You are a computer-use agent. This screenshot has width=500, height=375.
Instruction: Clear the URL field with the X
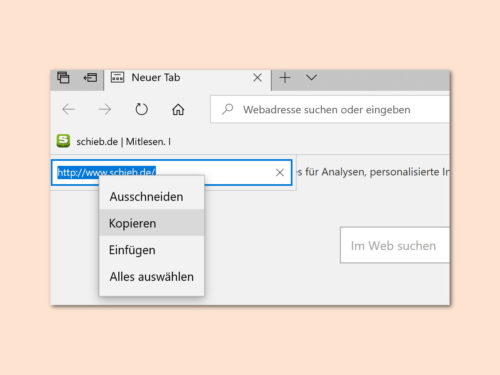(x=280, y=172)
